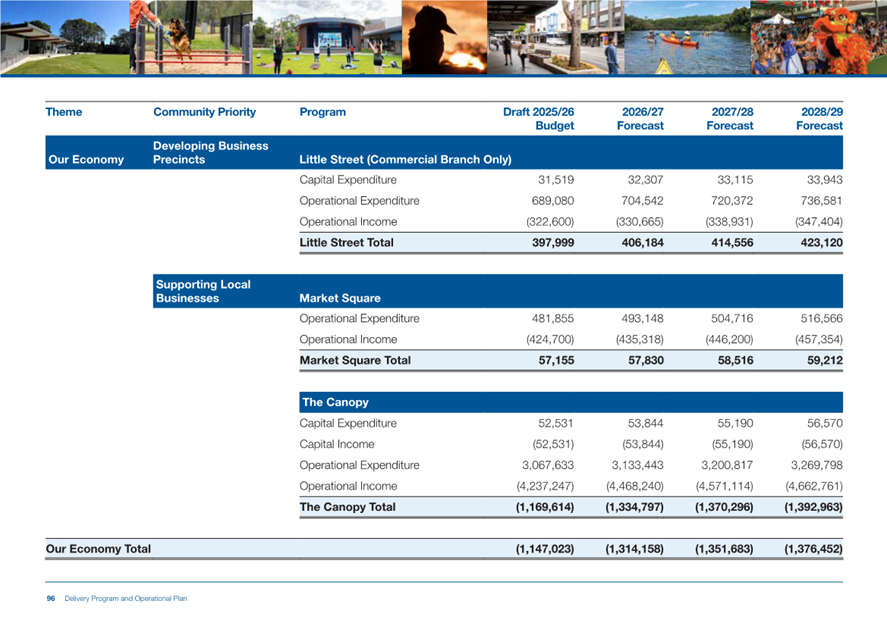Click the outdoor yoga amphitheatre photo
This screenshot has width=887, height=626.
[x=328, y=37]
